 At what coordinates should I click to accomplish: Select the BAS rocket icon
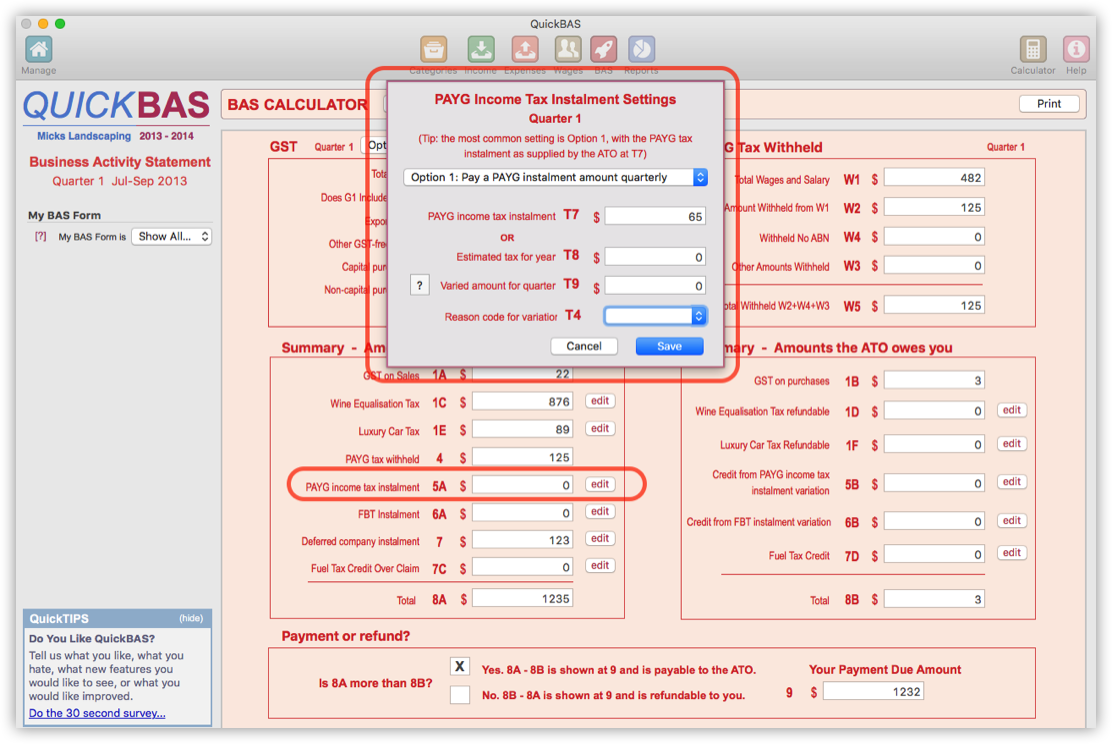[605, 48]
